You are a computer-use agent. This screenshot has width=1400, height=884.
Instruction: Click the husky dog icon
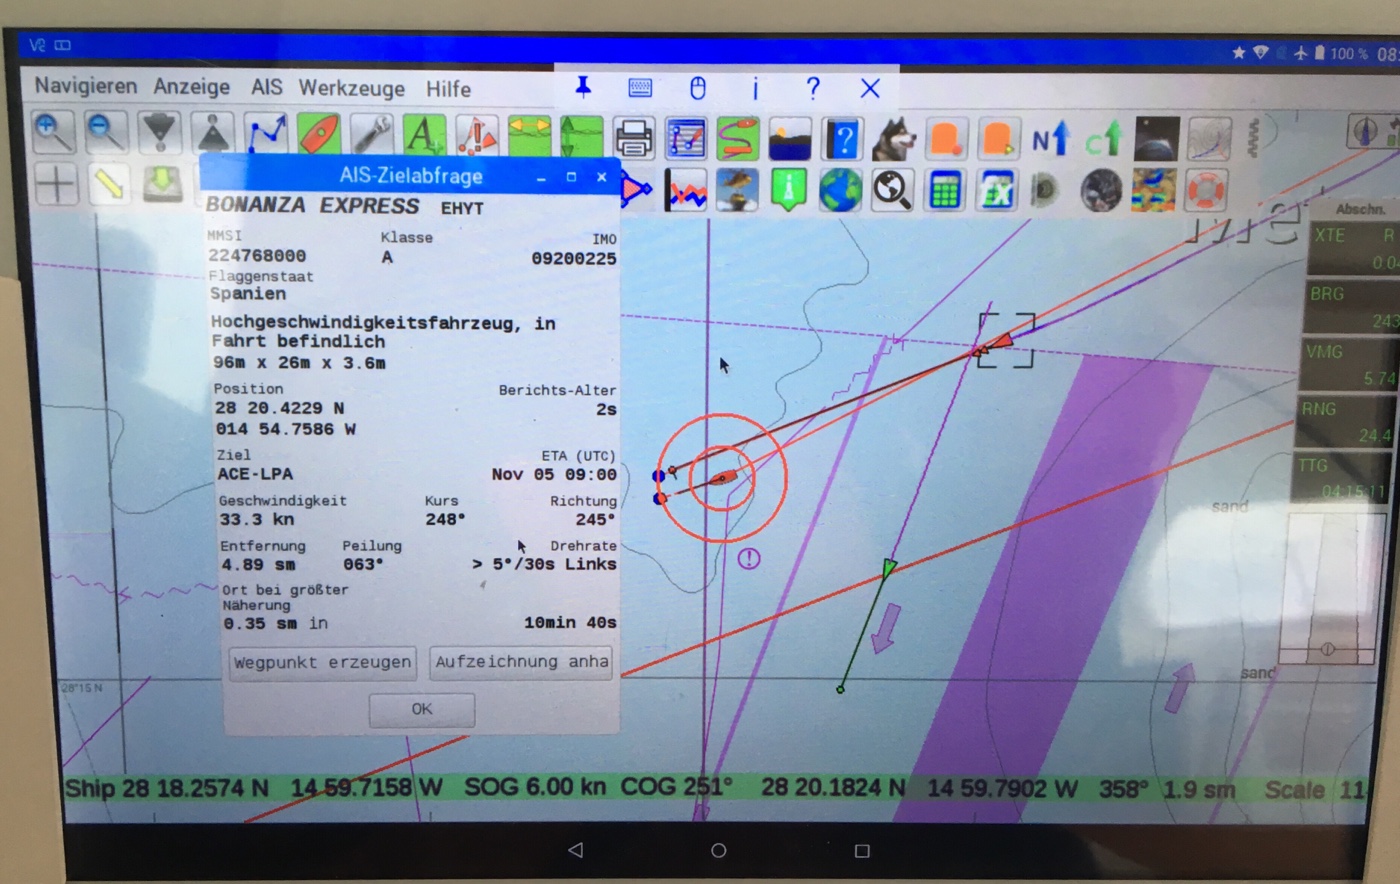(x=893, y=139)
